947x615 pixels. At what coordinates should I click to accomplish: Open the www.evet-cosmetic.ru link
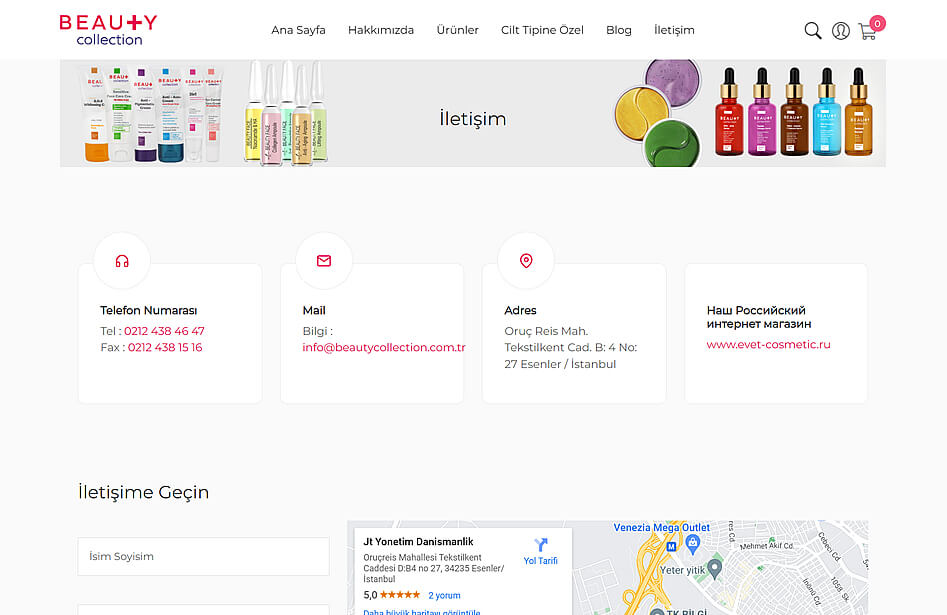[x=768, y=344]
